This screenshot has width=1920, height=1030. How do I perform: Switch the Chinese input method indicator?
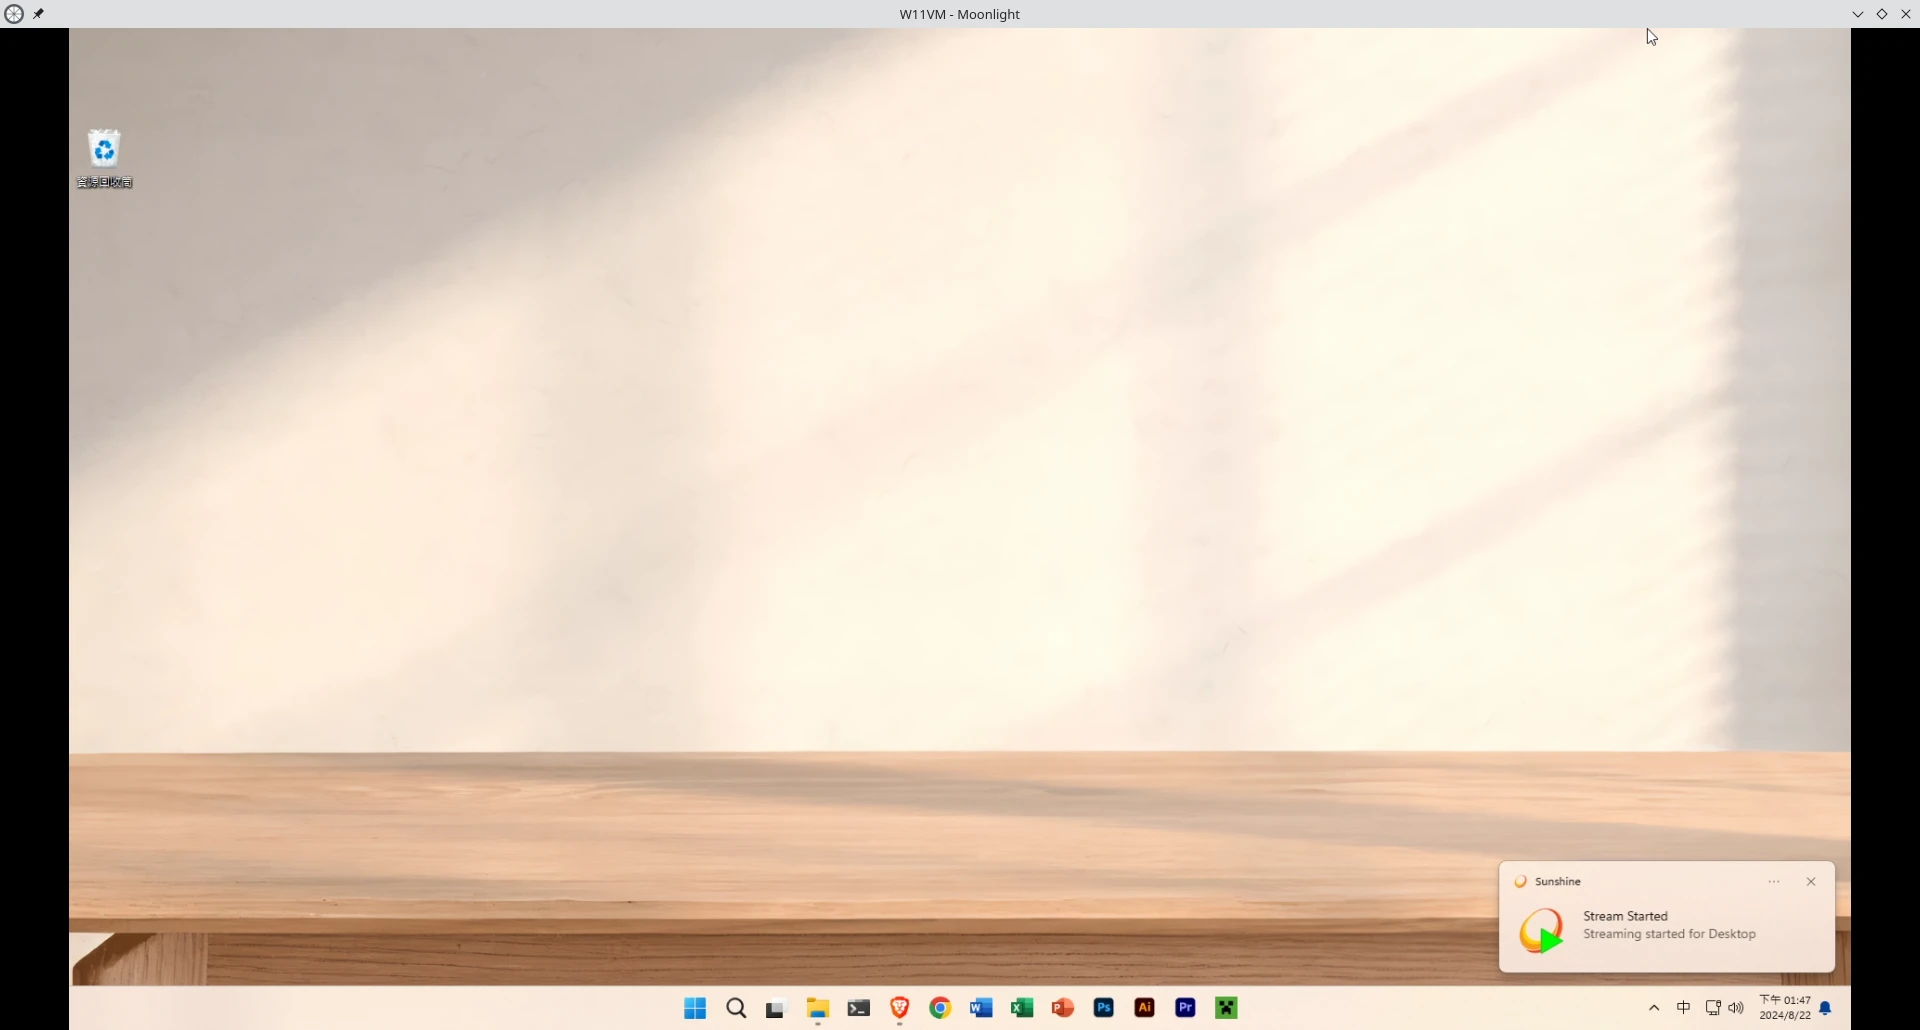pyautogui.click(x=1684, y=1008)
